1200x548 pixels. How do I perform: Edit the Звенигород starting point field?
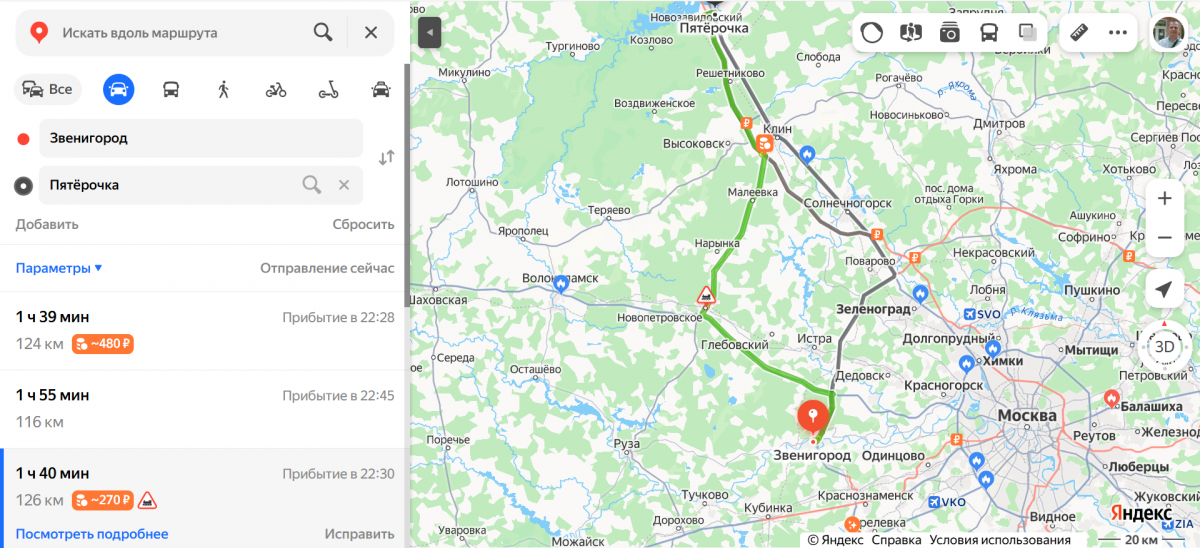point(201,138)
